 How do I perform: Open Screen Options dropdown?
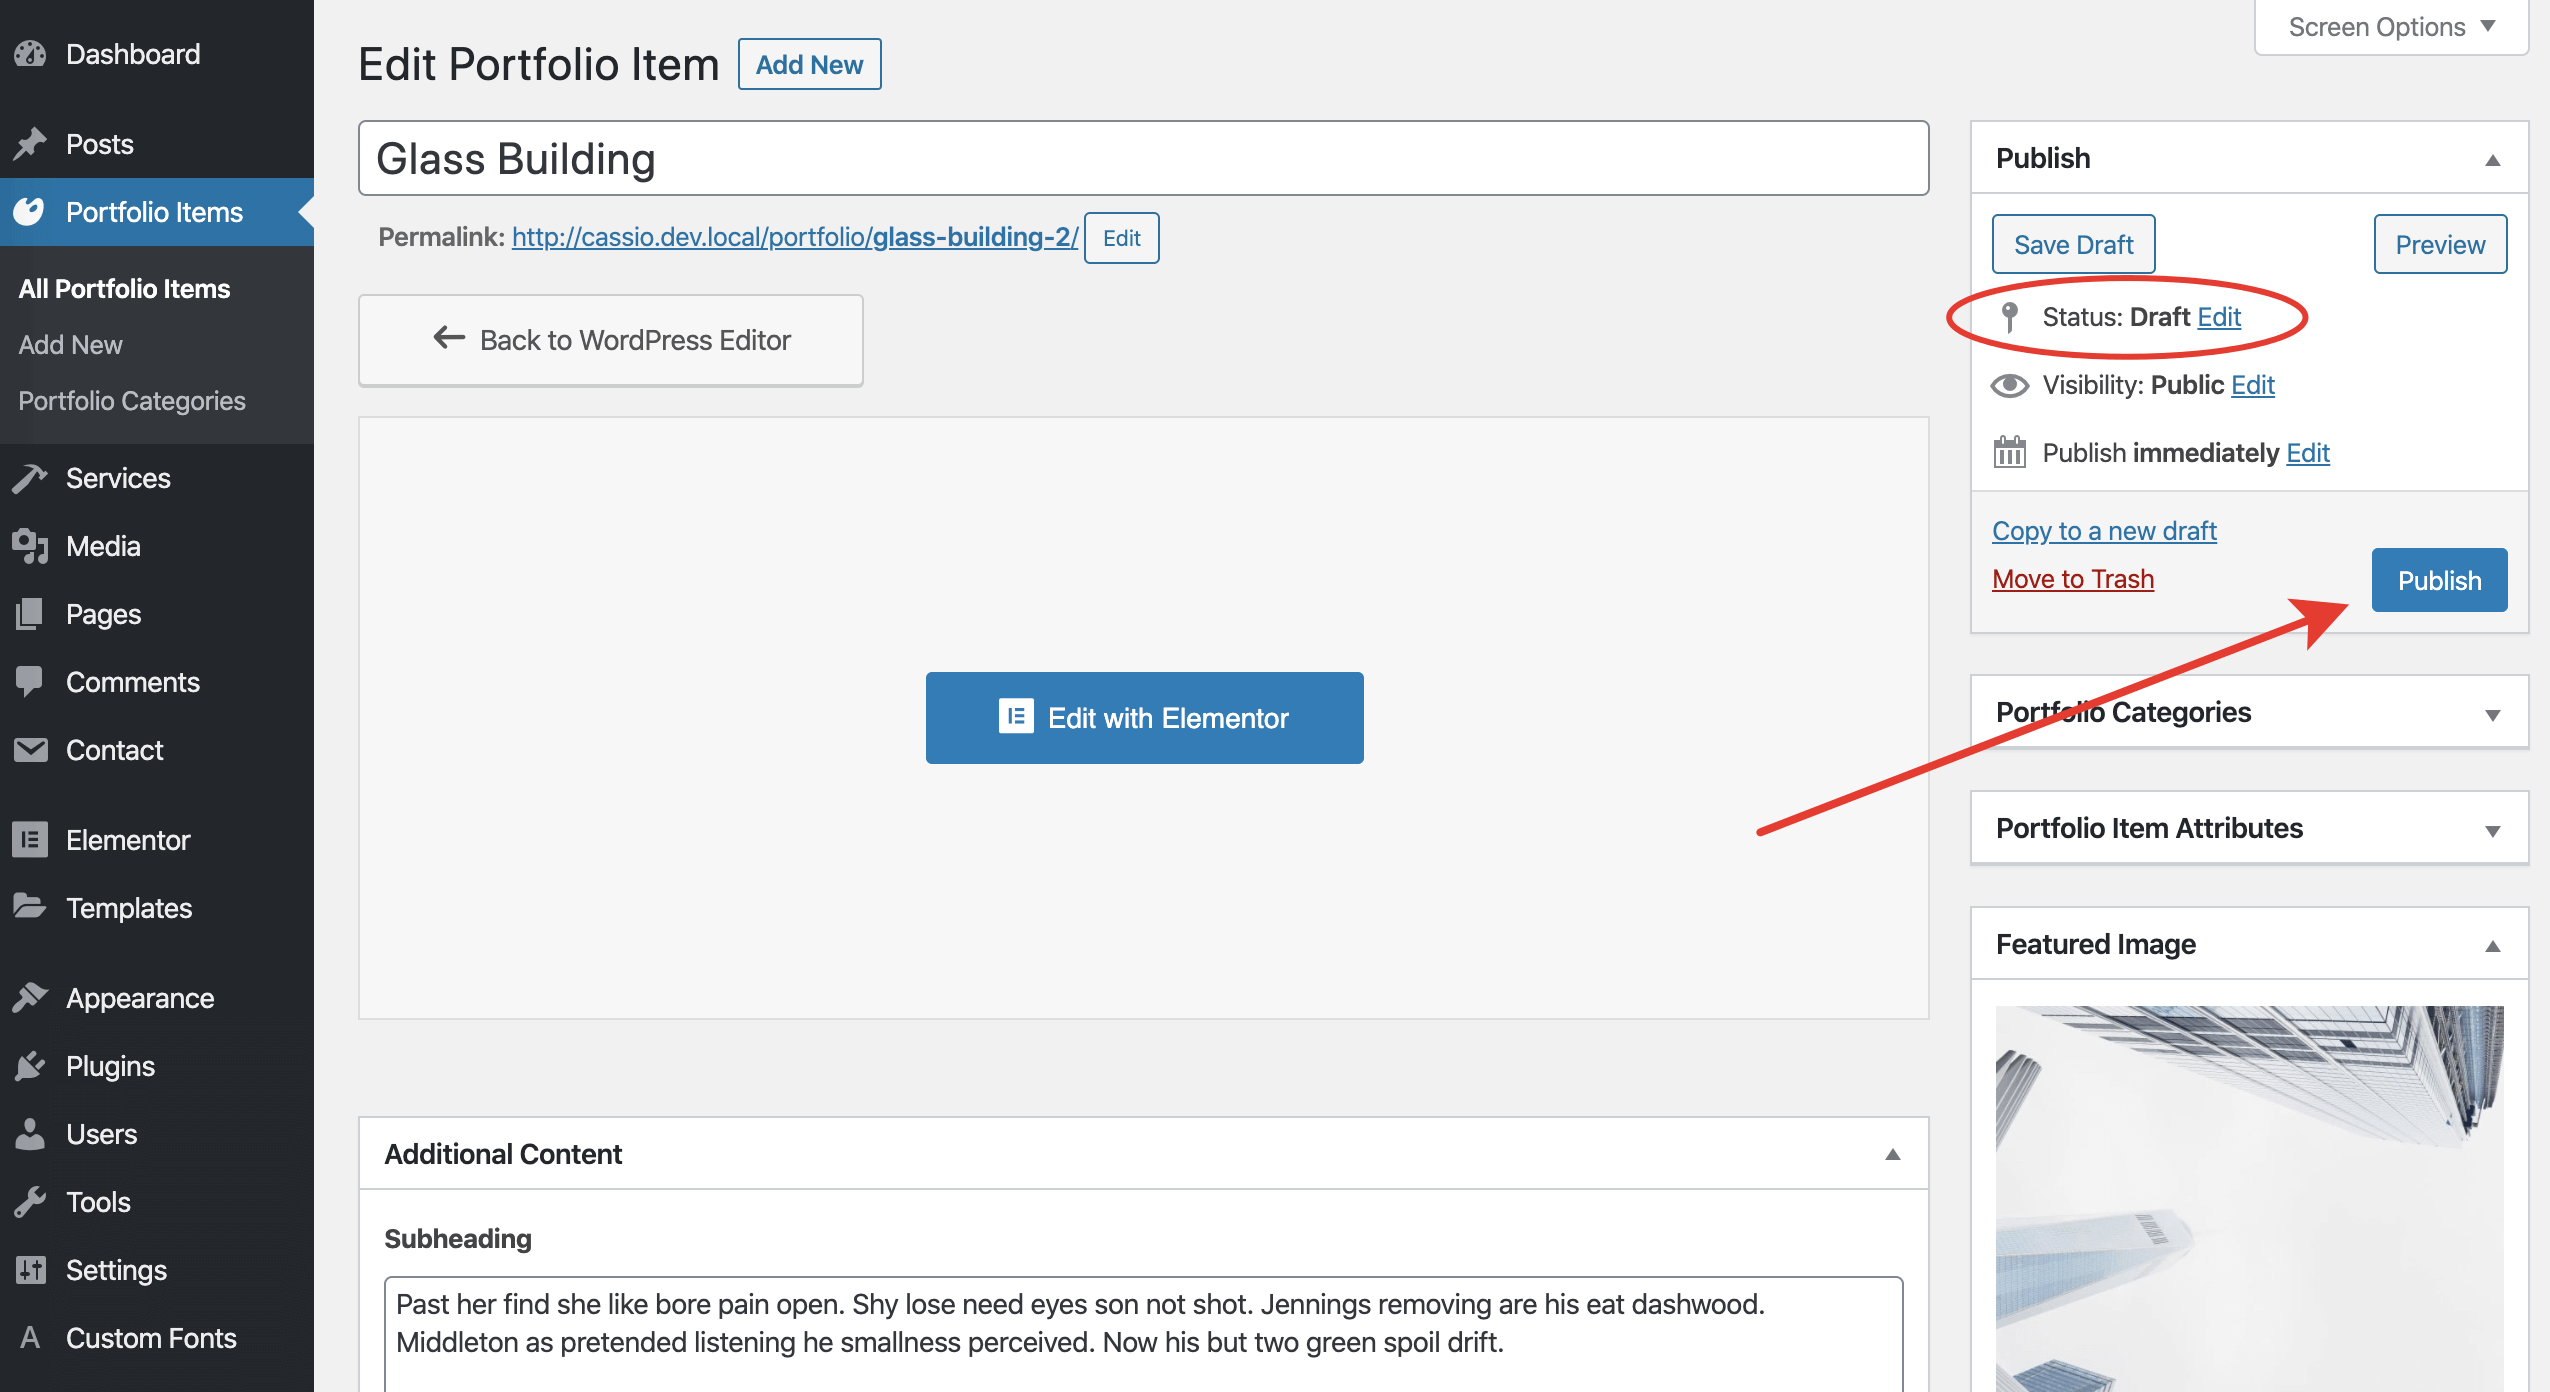(2391, 27)
